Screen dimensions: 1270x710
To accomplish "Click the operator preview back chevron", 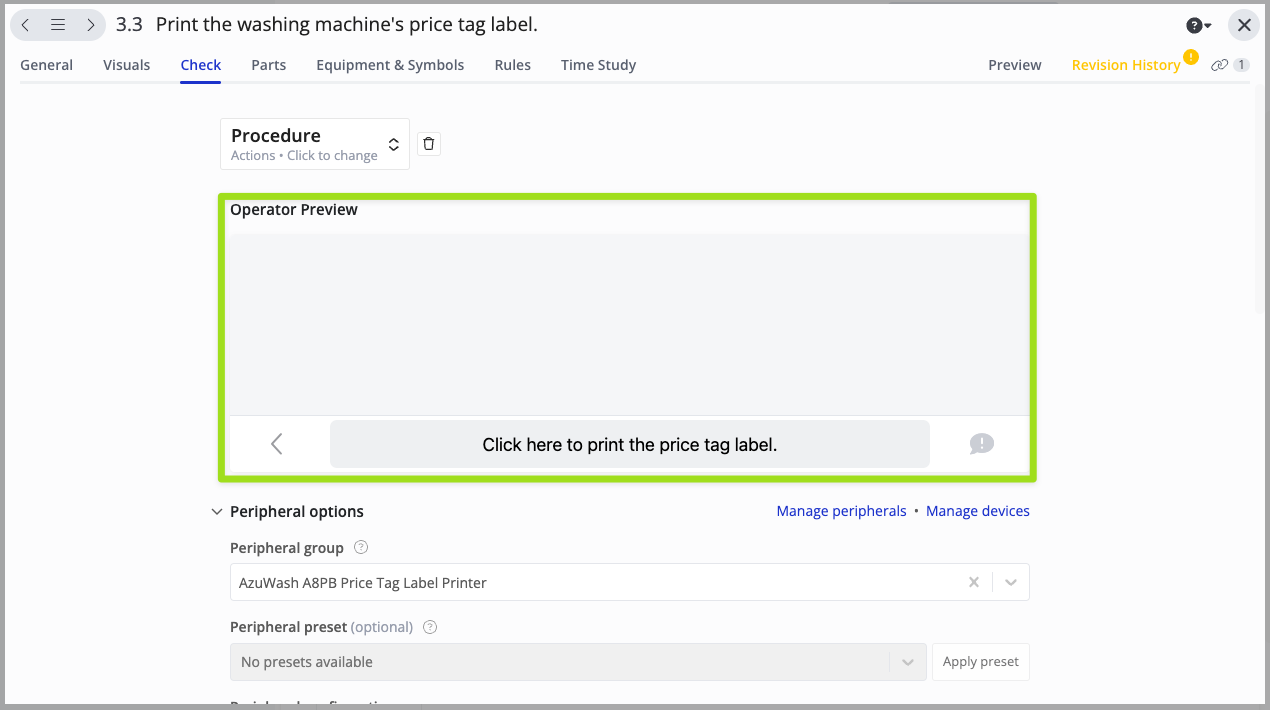I will 277,444.
